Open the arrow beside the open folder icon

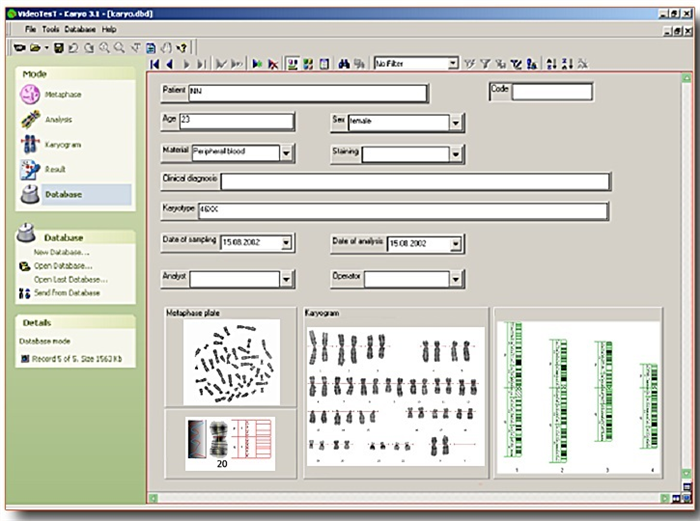click(x=46, y=48)
